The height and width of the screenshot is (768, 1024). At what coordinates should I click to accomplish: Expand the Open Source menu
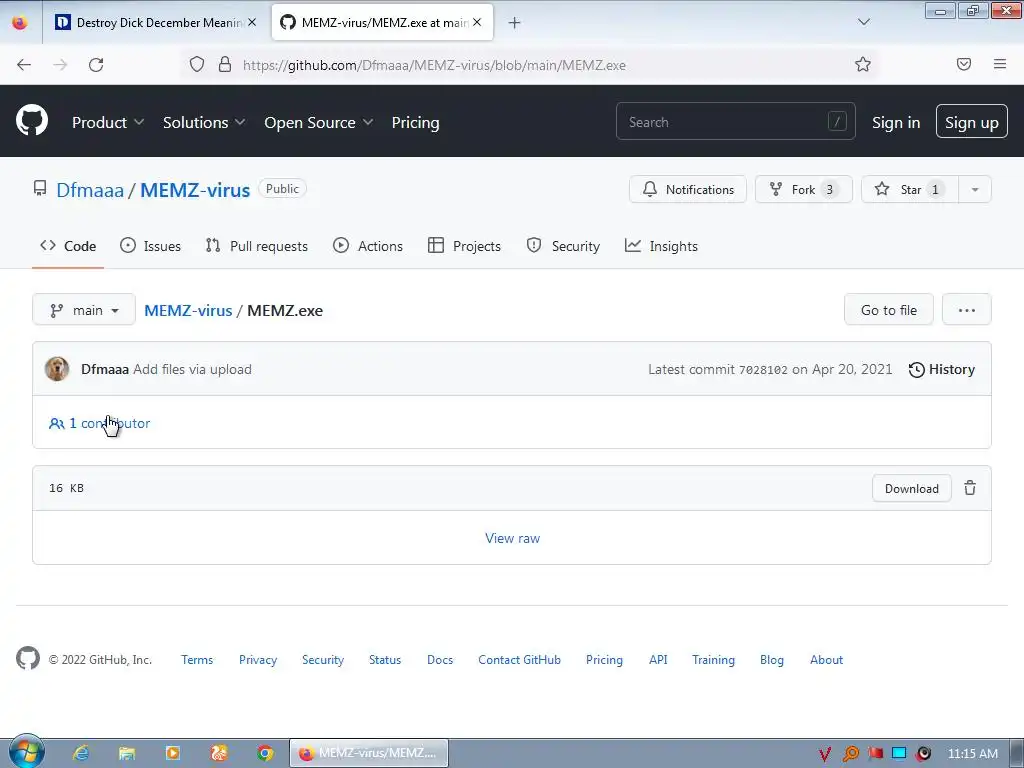coord(319,123)
